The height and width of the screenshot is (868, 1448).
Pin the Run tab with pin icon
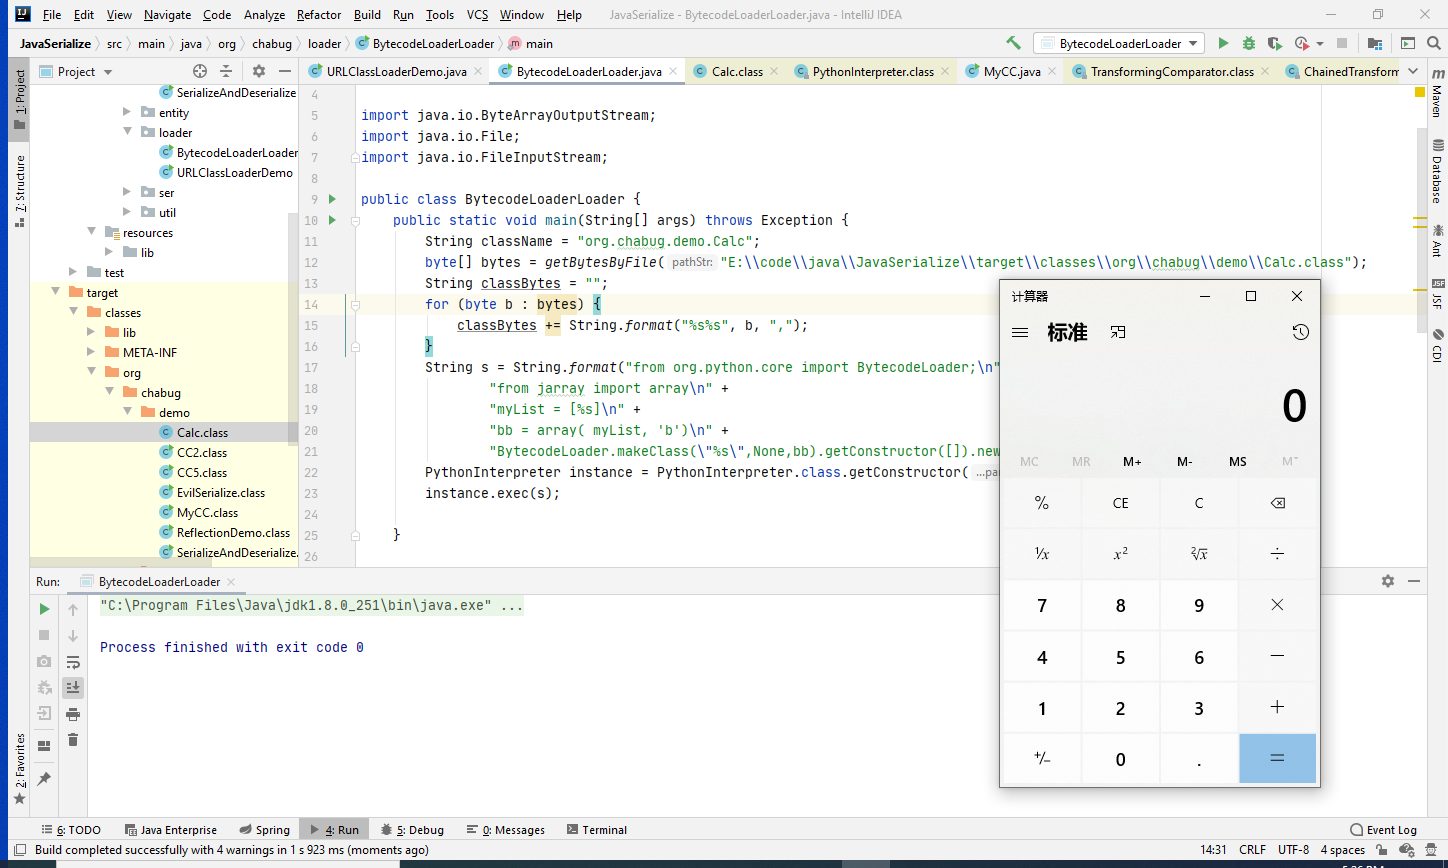44,779
